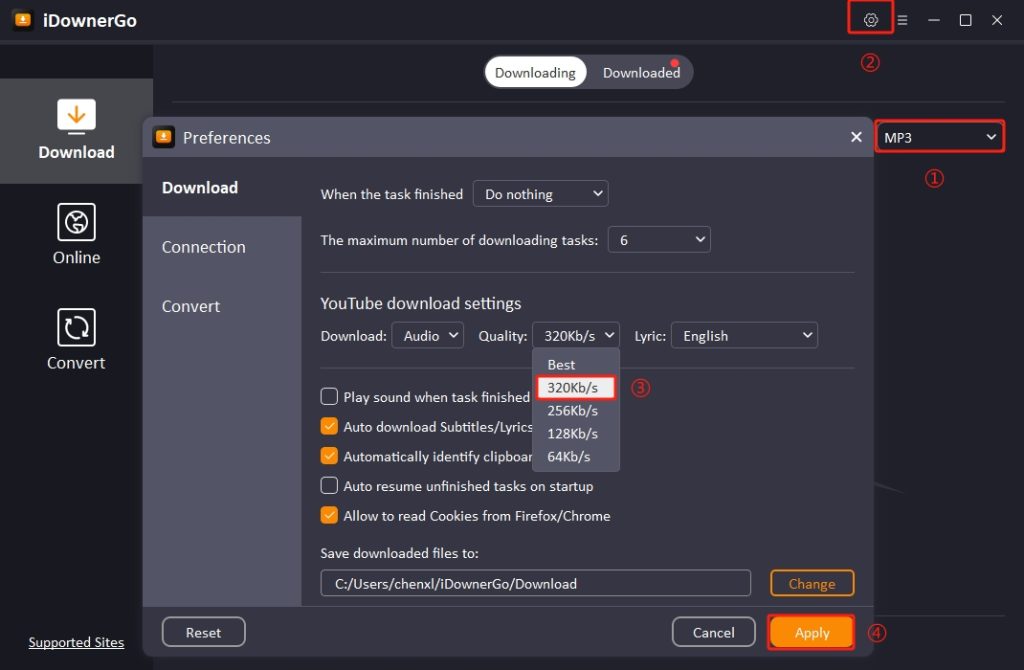The width and height of the screenshot is (1024, 670).
Task: Open the maximum downloading tasks dropdown
Action: (x=659, y=240)
